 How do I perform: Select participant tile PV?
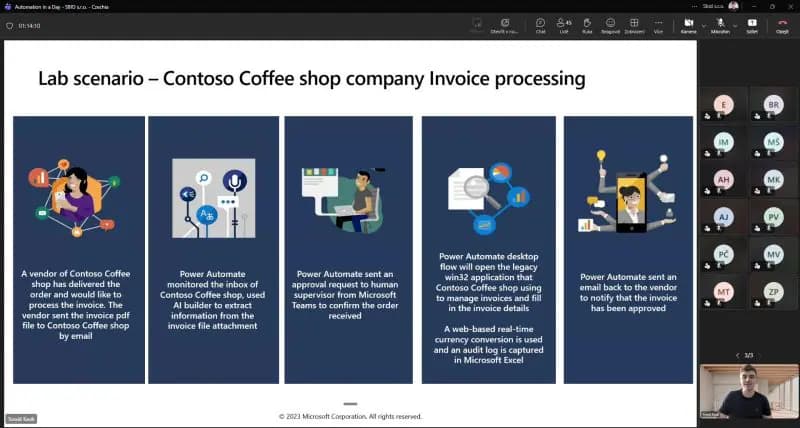coord(773,217)
